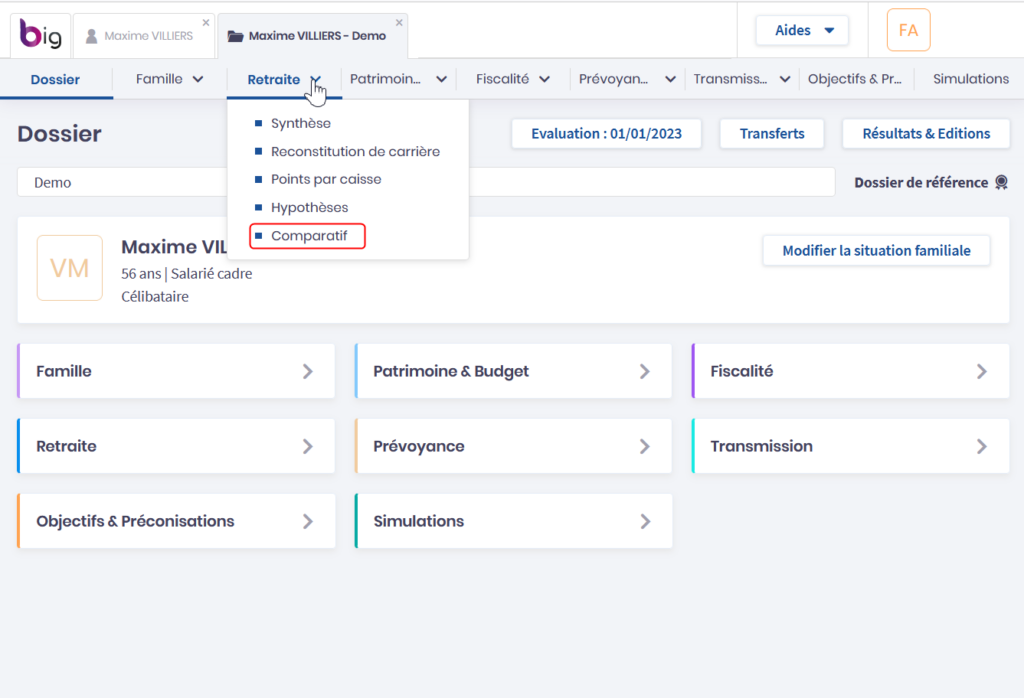Switch to the Simulations navigation tab

pyautogui.click(x=970, y=79)
